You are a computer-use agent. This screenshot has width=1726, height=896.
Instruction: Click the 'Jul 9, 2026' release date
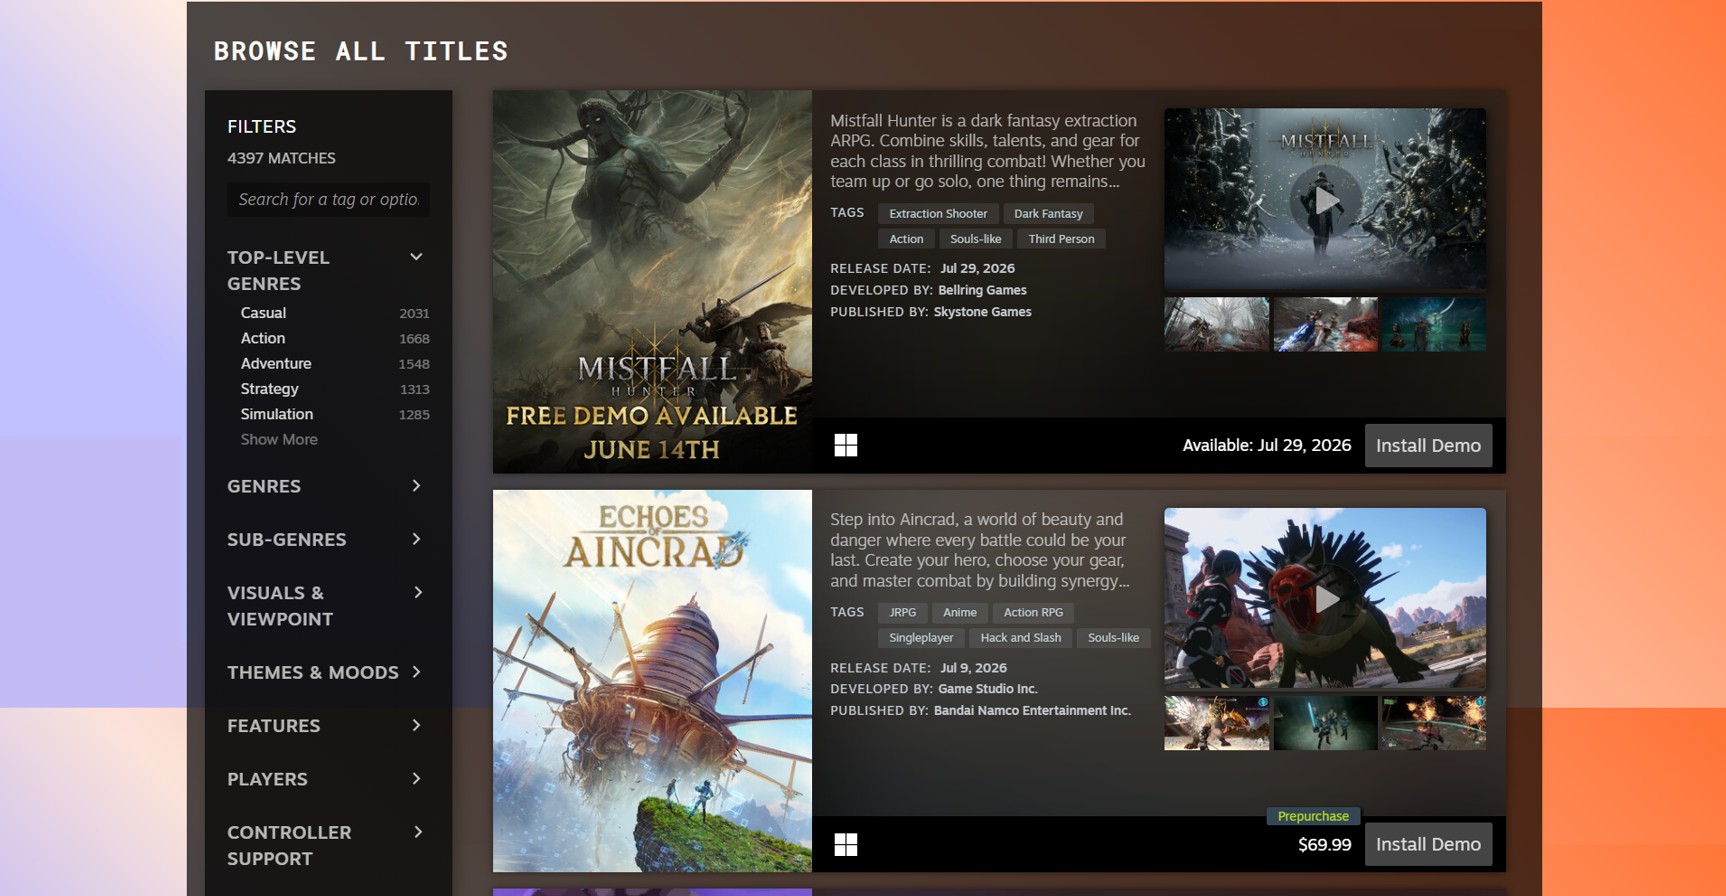pyautogui.click(x=973, y=668)
